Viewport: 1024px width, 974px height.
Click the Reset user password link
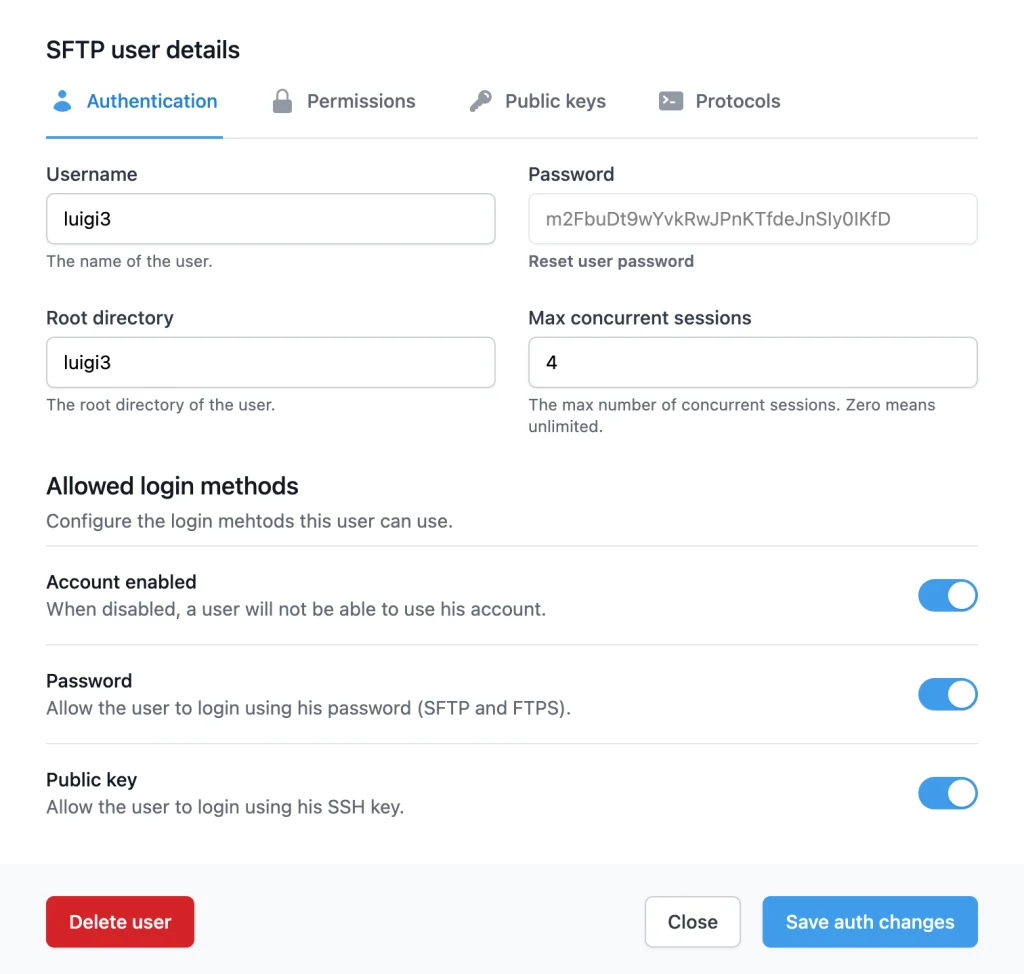tap(611, 262)
